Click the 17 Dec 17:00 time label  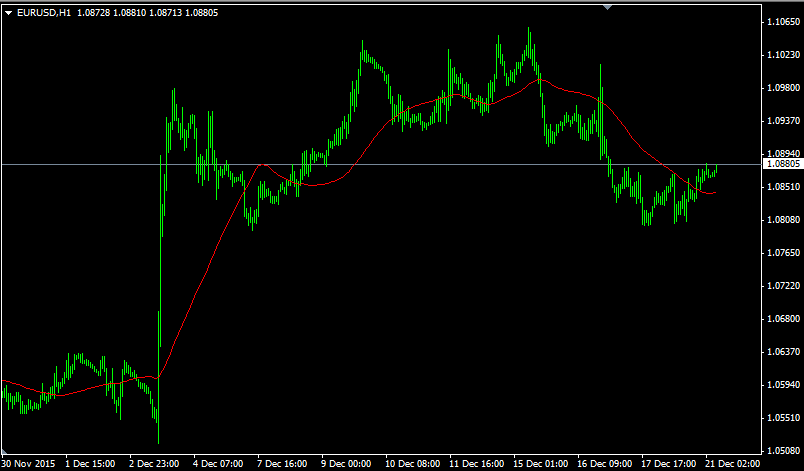tap(670, 464)
